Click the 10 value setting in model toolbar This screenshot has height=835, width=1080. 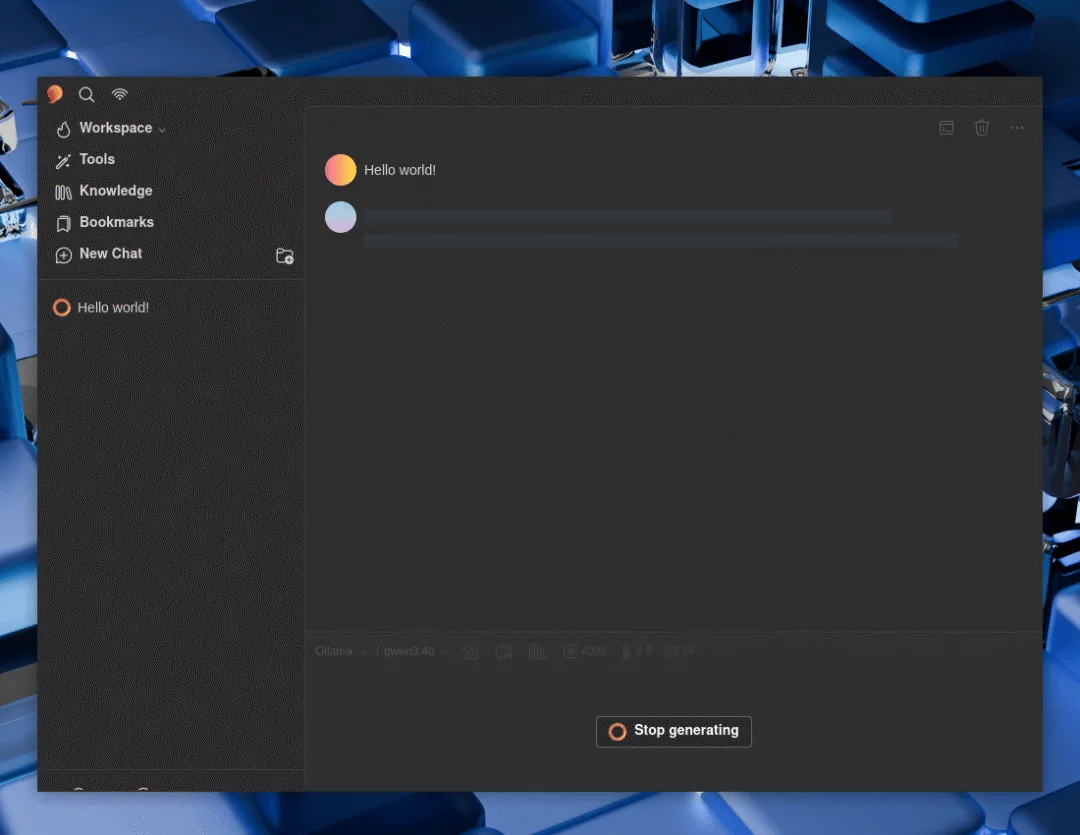(x=680, y=651)
